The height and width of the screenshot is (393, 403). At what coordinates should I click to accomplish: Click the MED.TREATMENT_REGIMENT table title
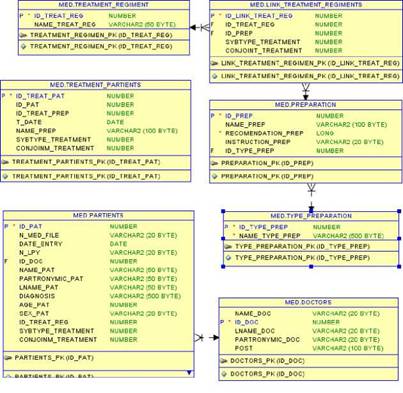[x=104, y=5]
